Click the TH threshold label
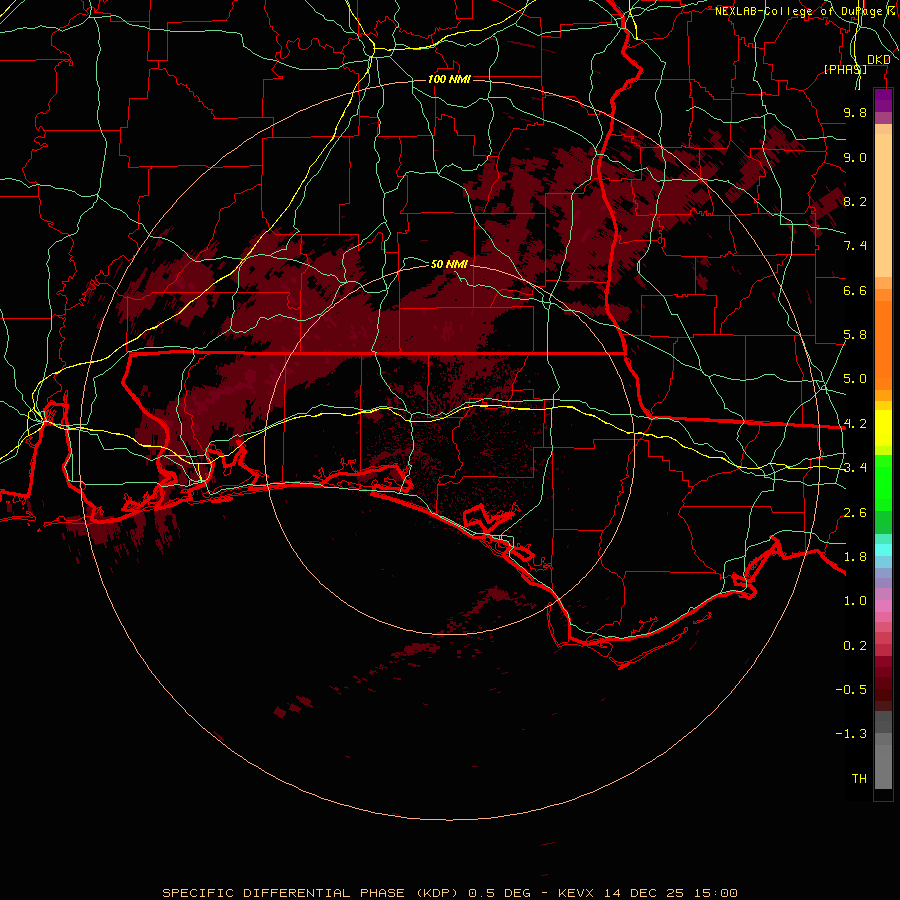 pos(859,779)
